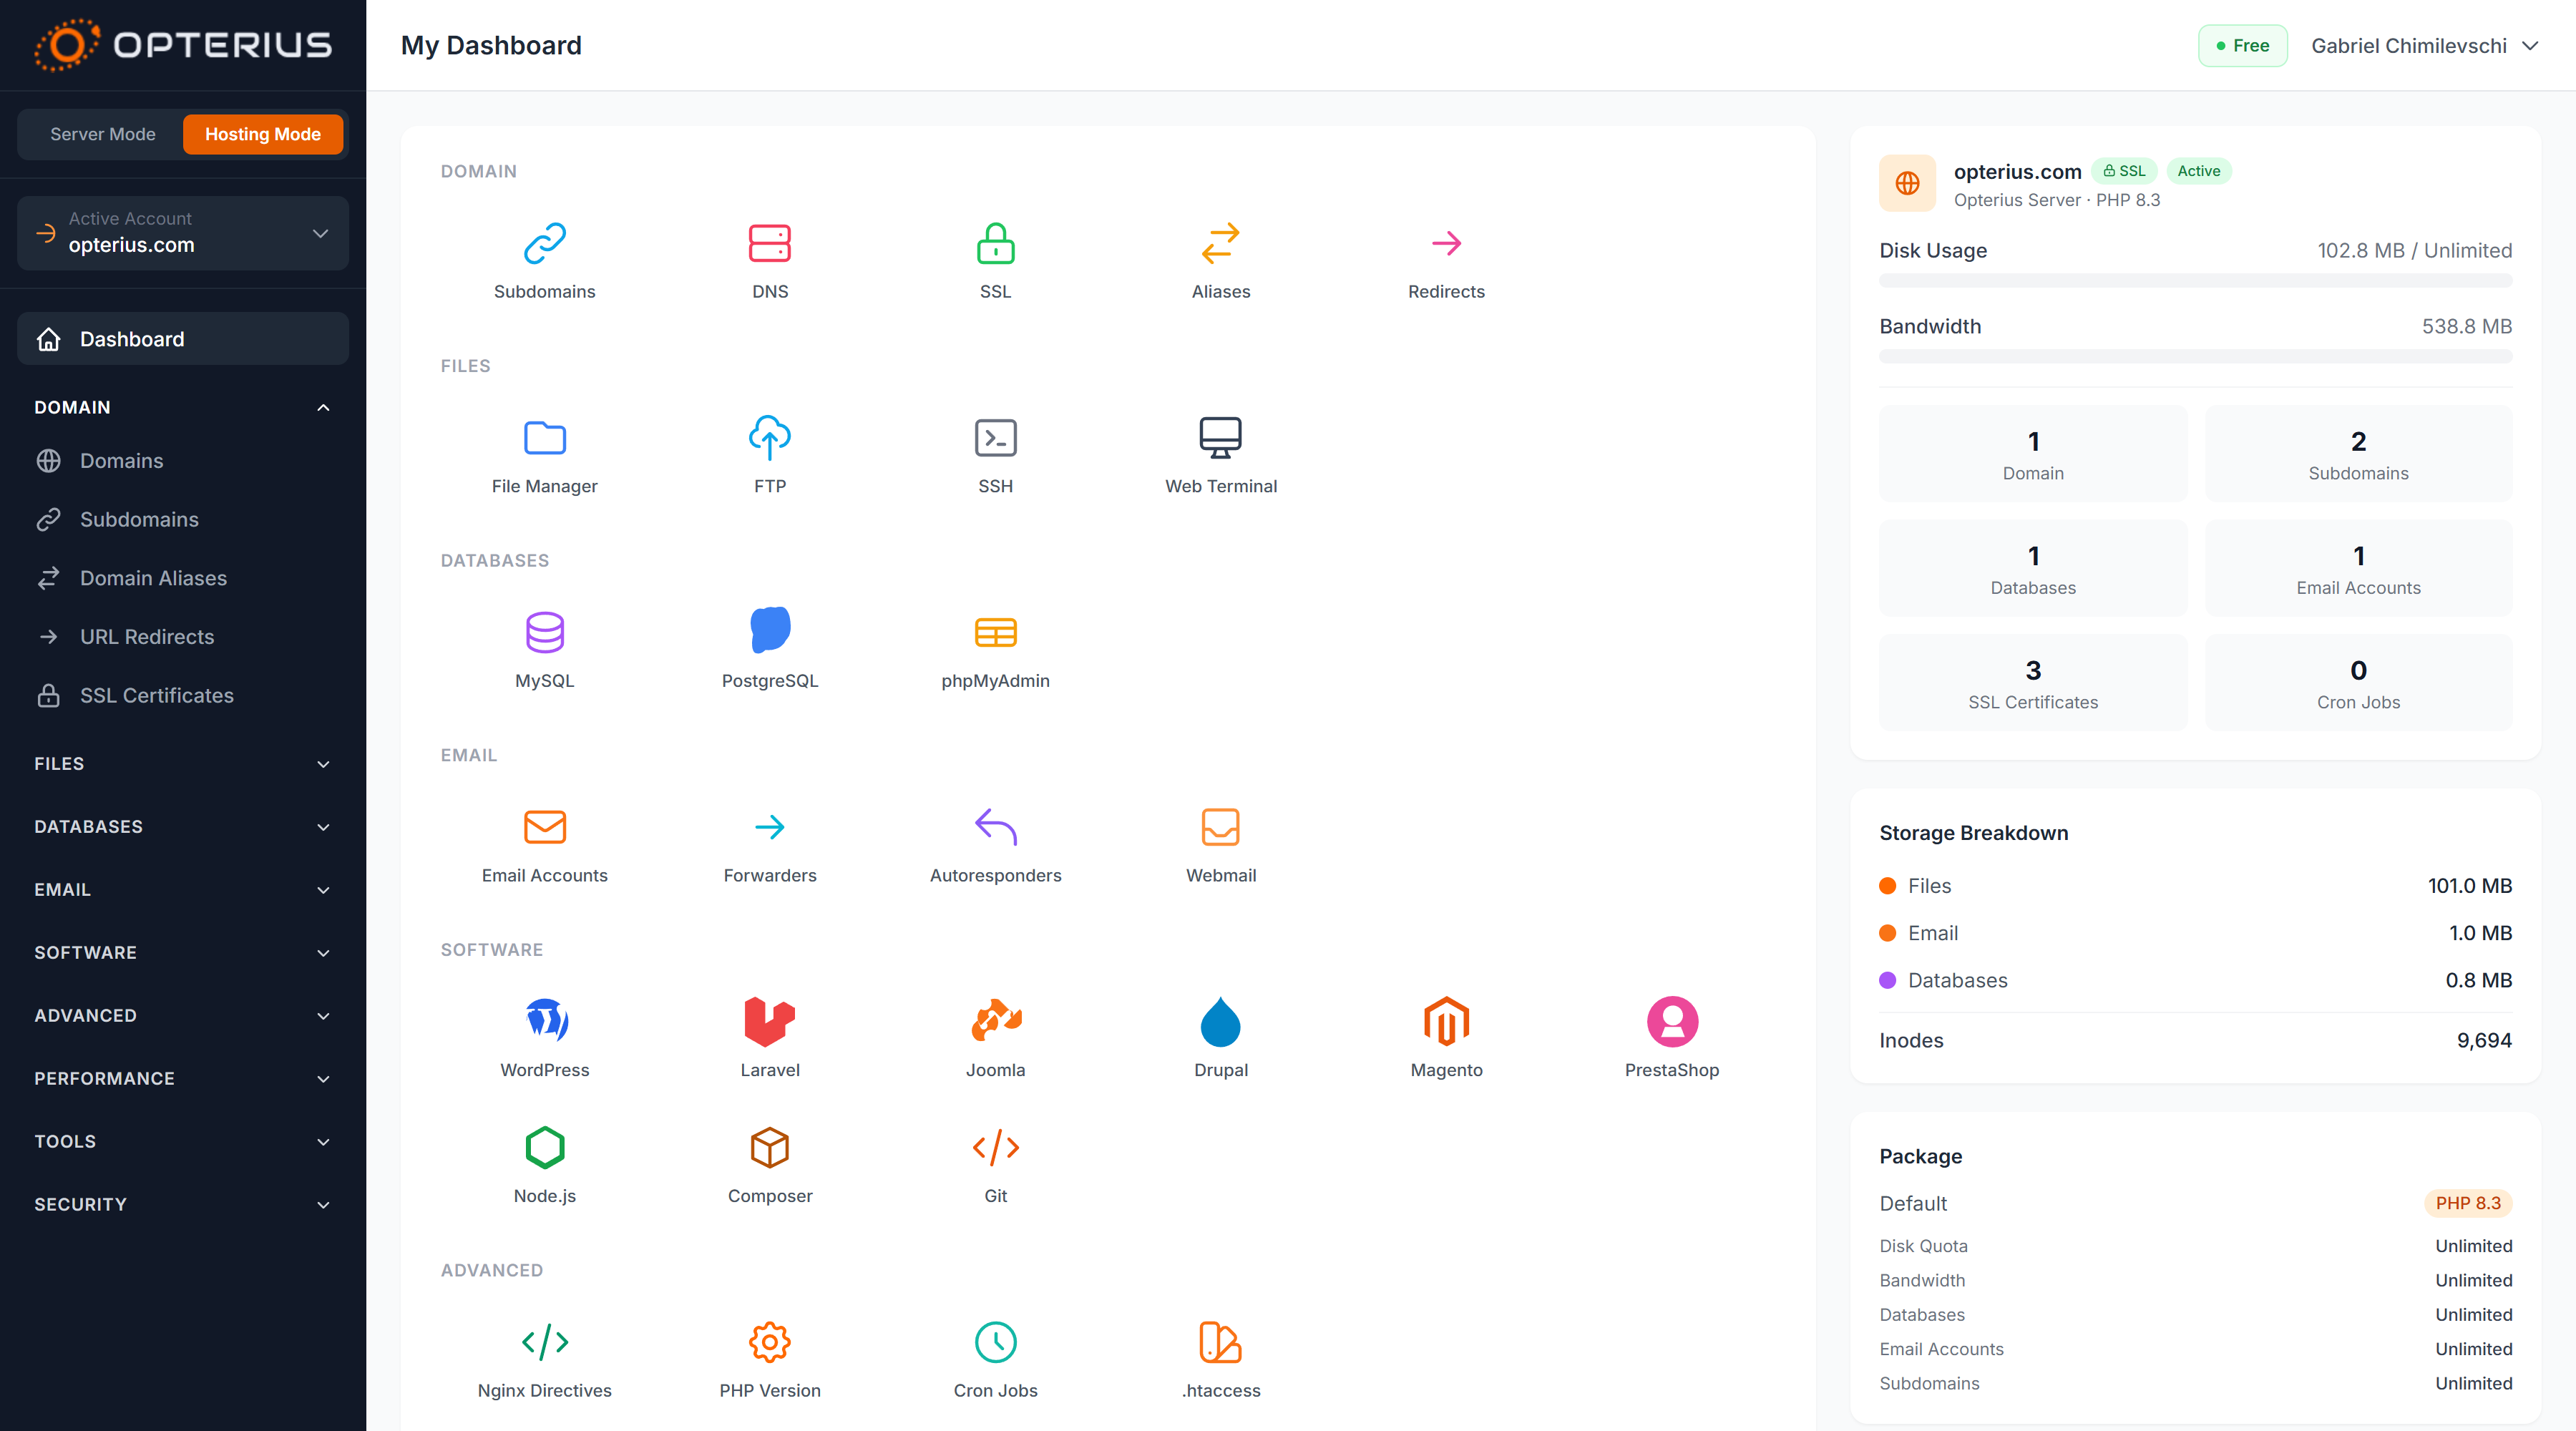The height and width of the screenshot is (1431, 2576).
Task: Open the DNS management icon
Action: click(769, 262)
